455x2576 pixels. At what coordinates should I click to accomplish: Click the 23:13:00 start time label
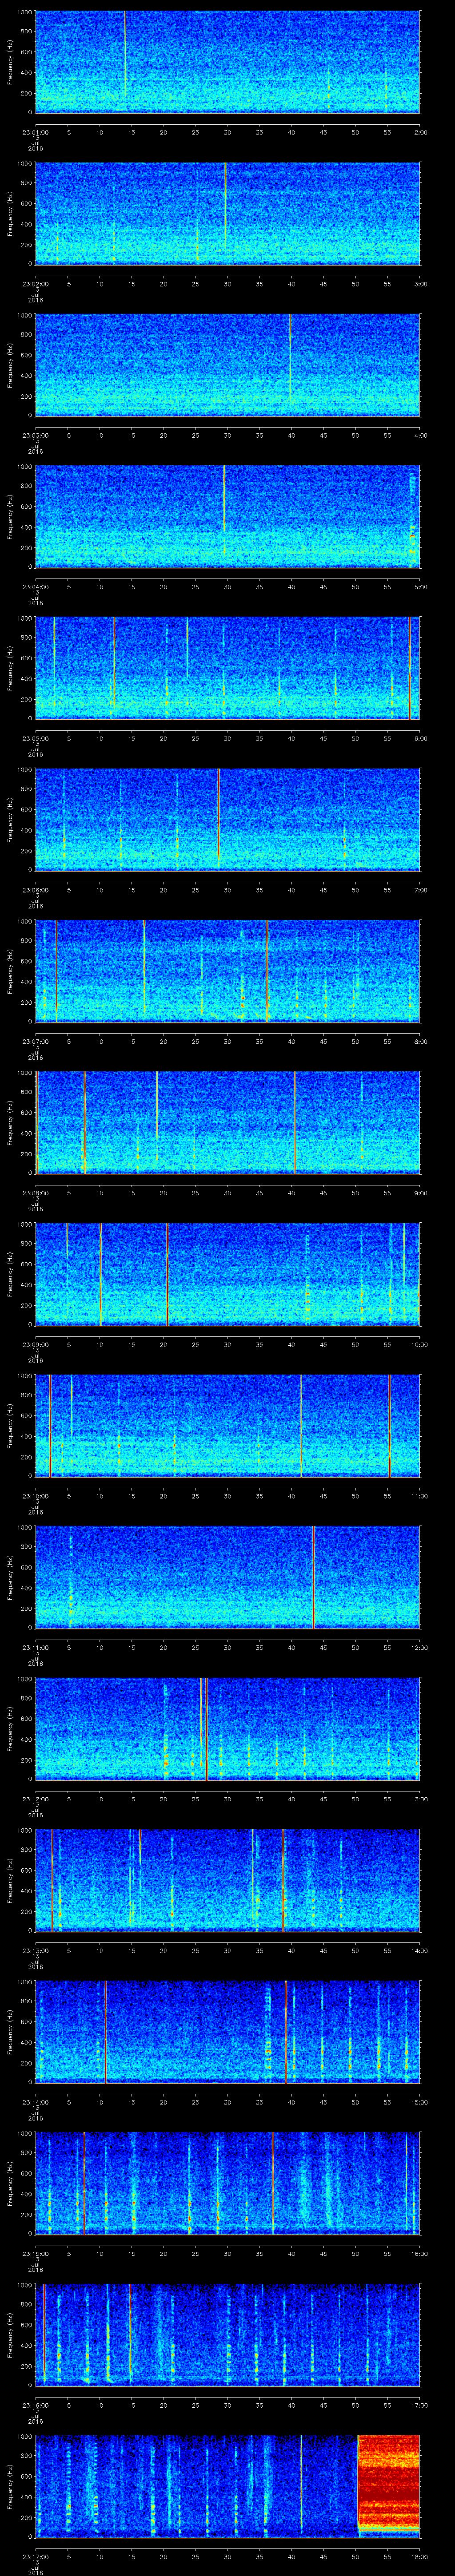(x=35, y=1950)
